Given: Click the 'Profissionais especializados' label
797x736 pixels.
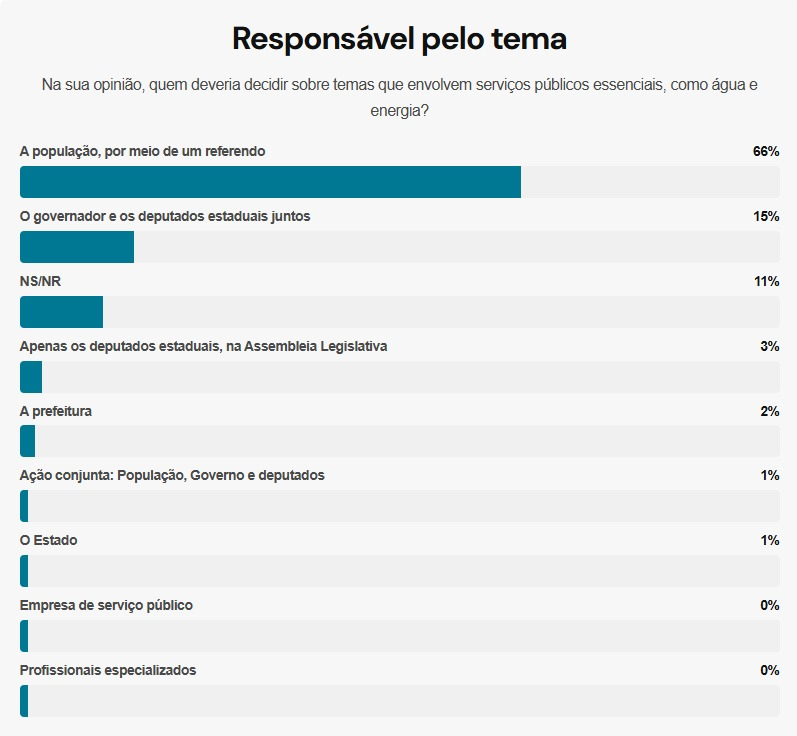Looking at the screenshot, I should 108,670.
